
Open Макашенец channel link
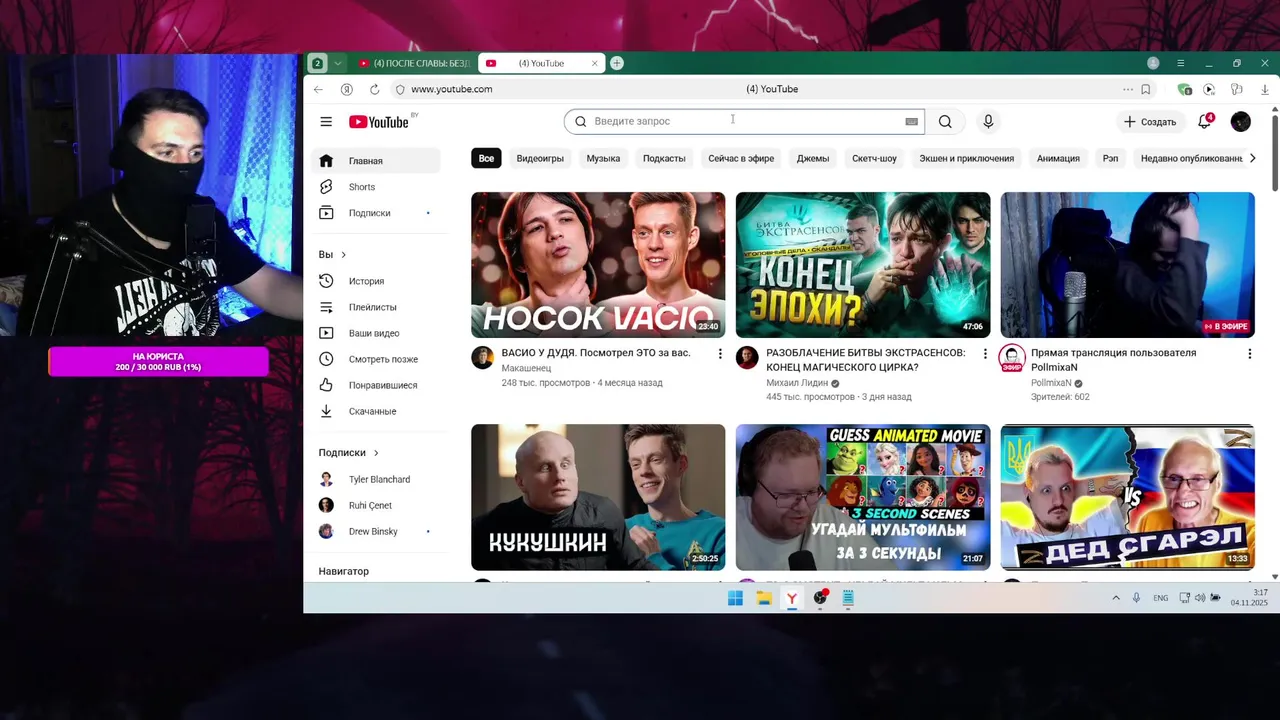526,368
